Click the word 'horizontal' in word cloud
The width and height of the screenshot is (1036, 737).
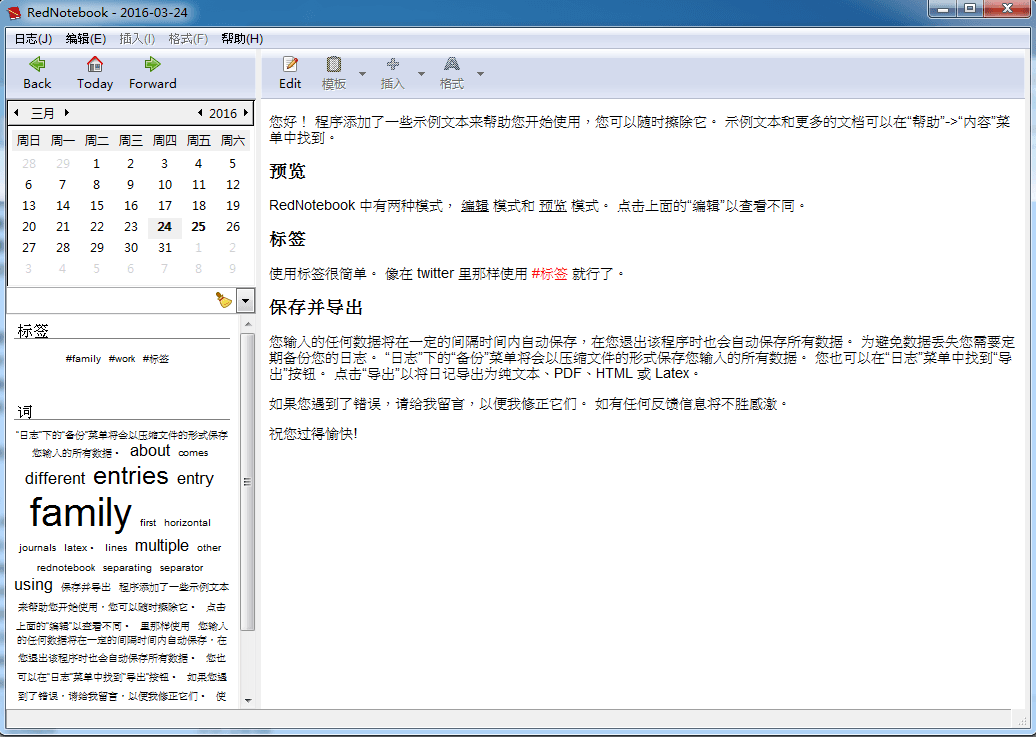tap(187, 523)
